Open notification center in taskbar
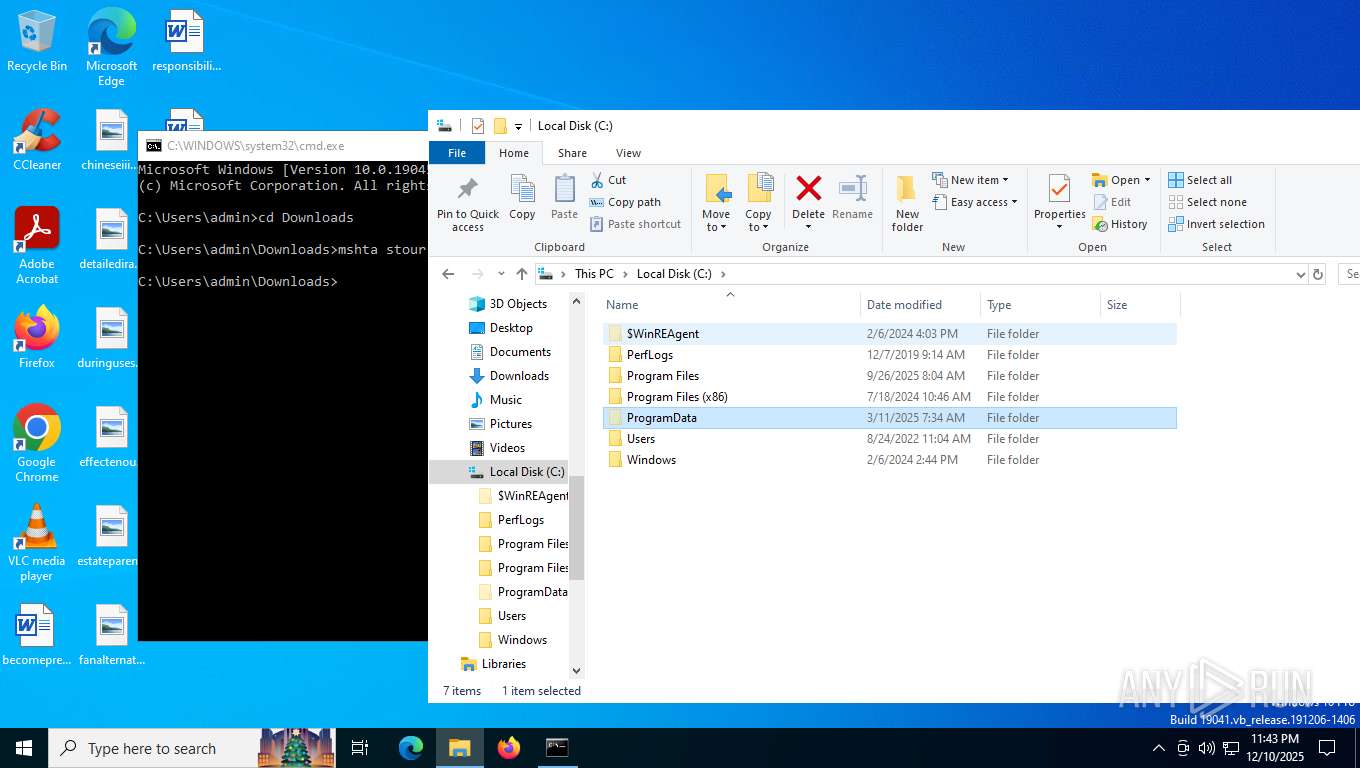 click(x=1327, y=748)
